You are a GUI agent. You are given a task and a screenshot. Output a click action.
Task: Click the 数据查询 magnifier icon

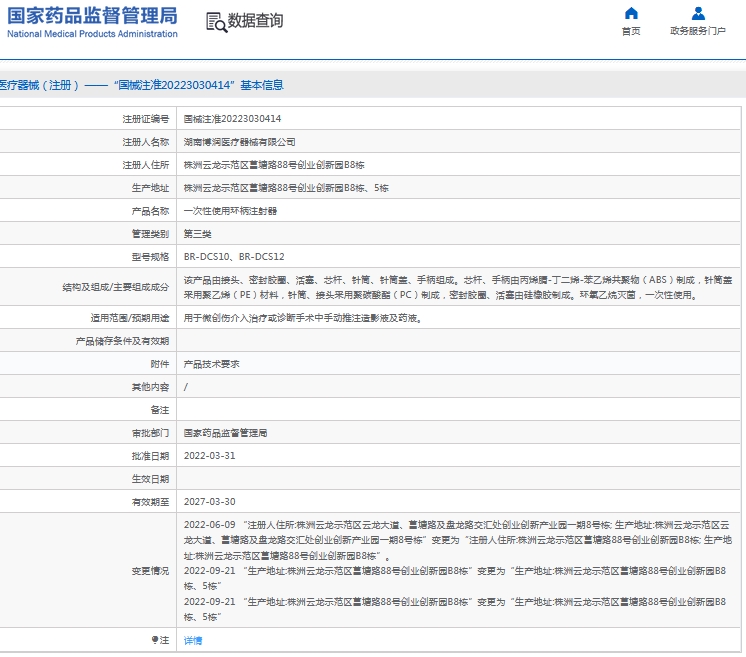(x=215, y=22)
